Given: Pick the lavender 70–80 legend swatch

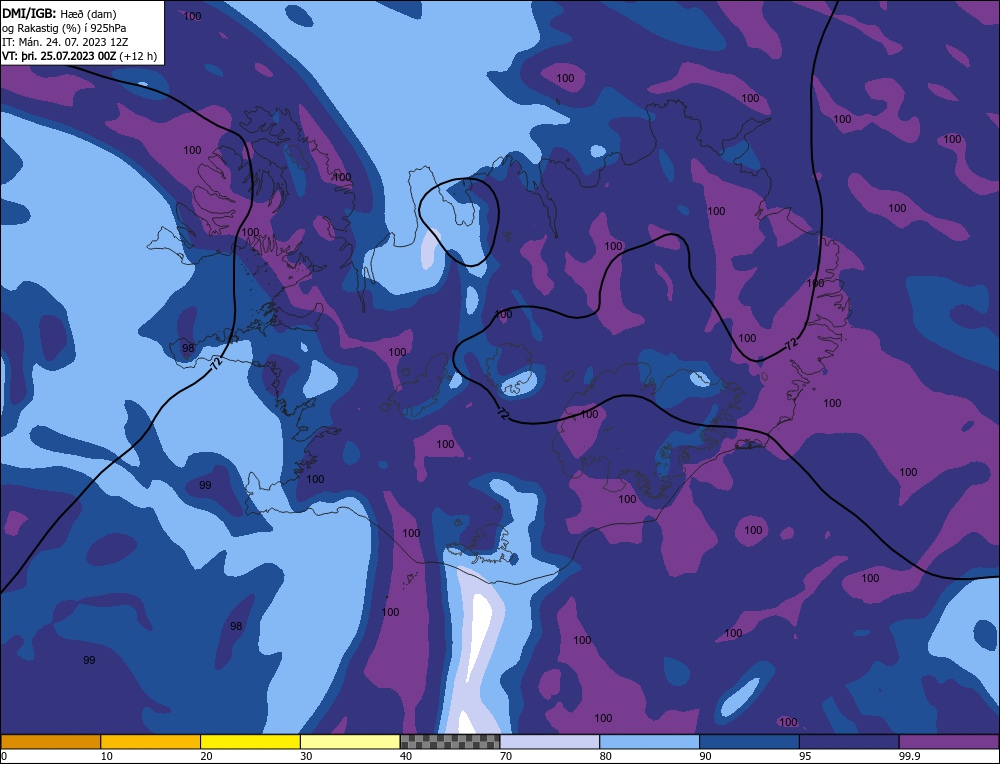Looking at the screenshot, I should click(550, 741).
